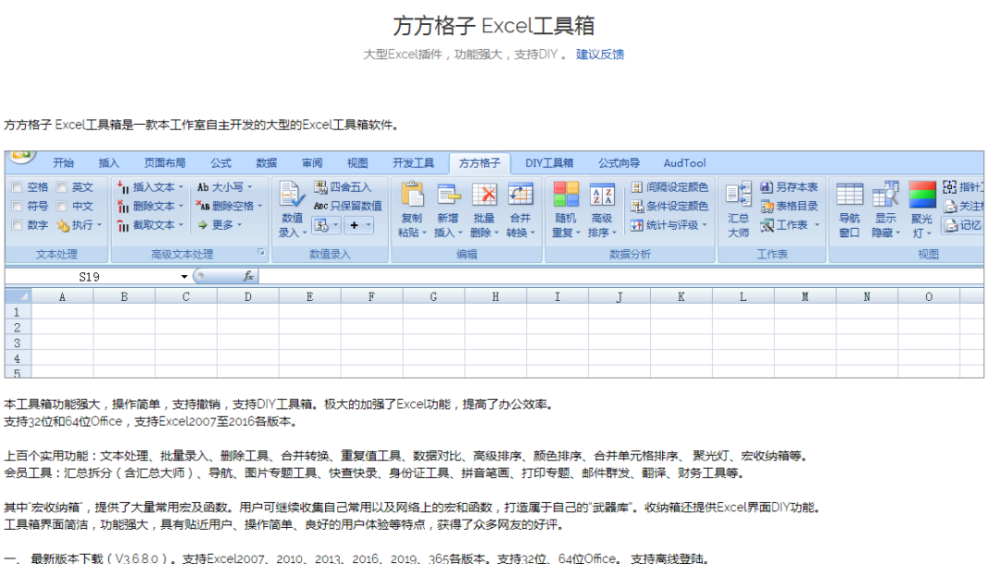Switch to the 页面布局 tab
The width and height of the screenshot is (1000, 564).
(x=165, y=163)
